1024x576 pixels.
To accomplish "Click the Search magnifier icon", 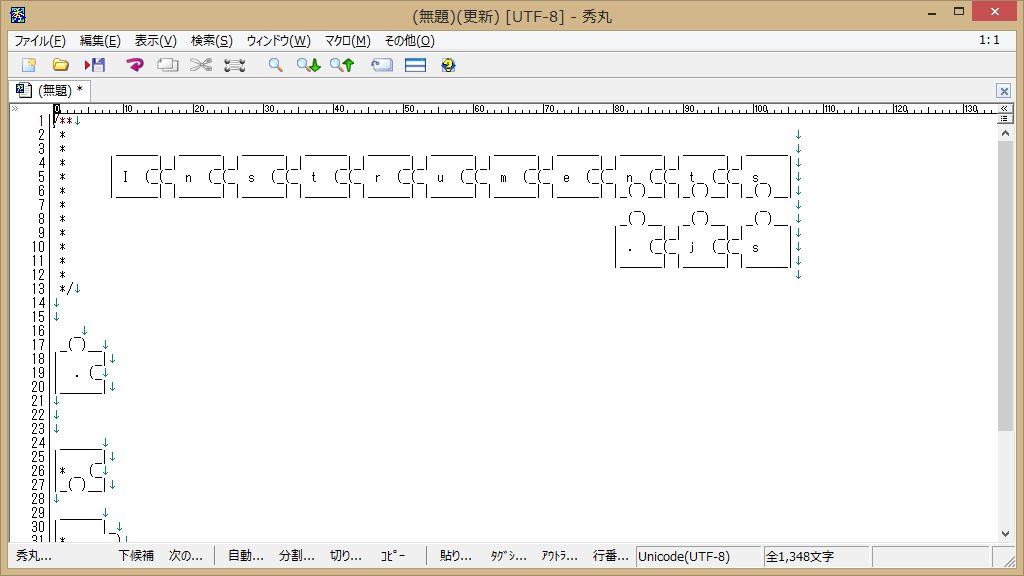I will pyautogui.click(x=275, y=65).
